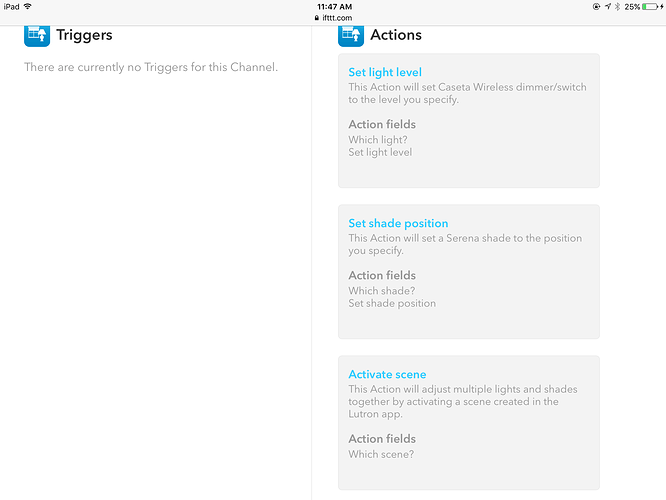Tap the Bluetooth status icon

click(617, 6)
